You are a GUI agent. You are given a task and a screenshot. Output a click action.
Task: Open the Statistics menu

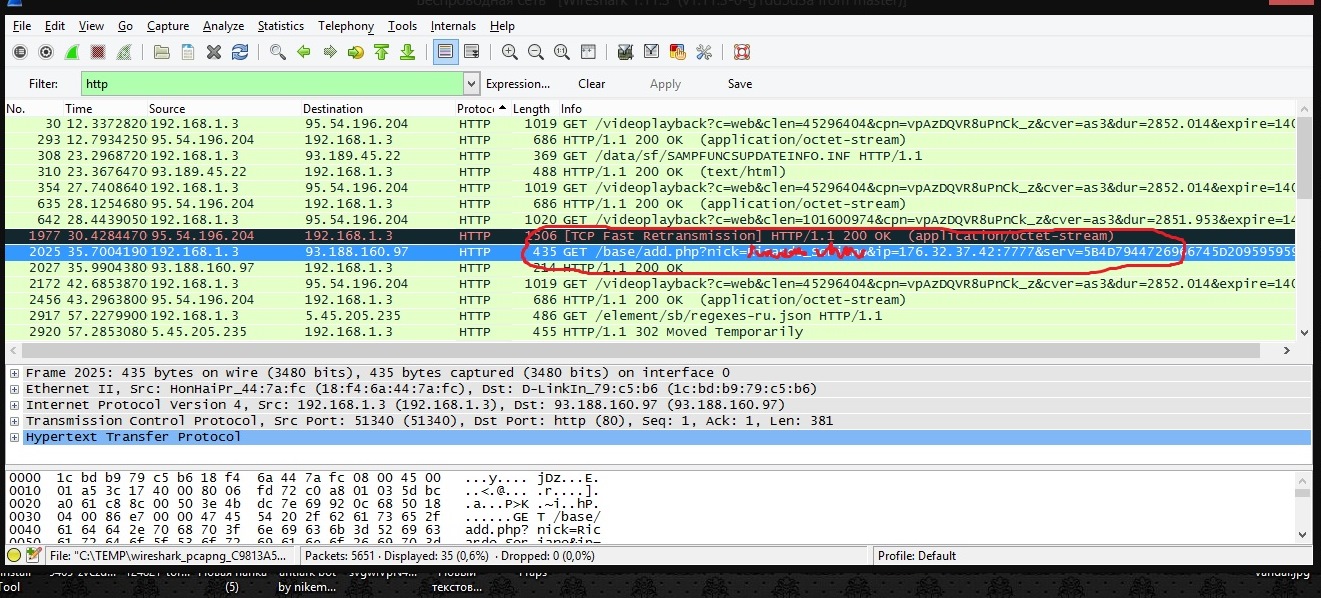pos(281,26)
